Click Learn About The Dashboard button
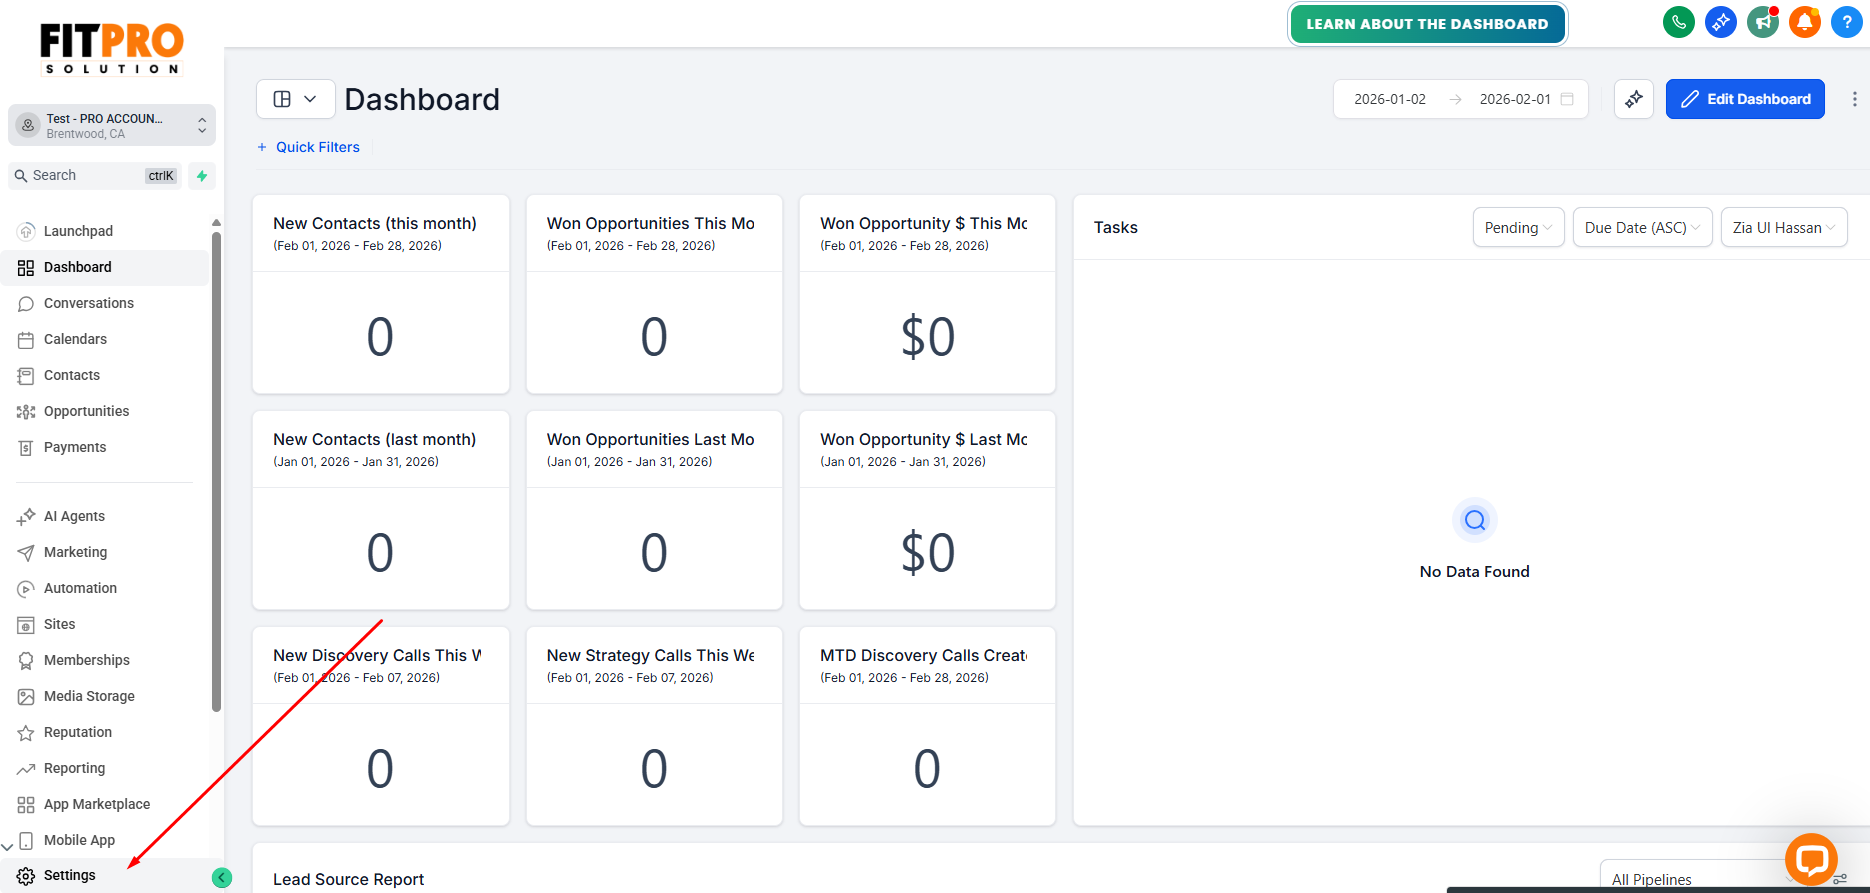The image size is (1870, 893). tap(1427, 24)
